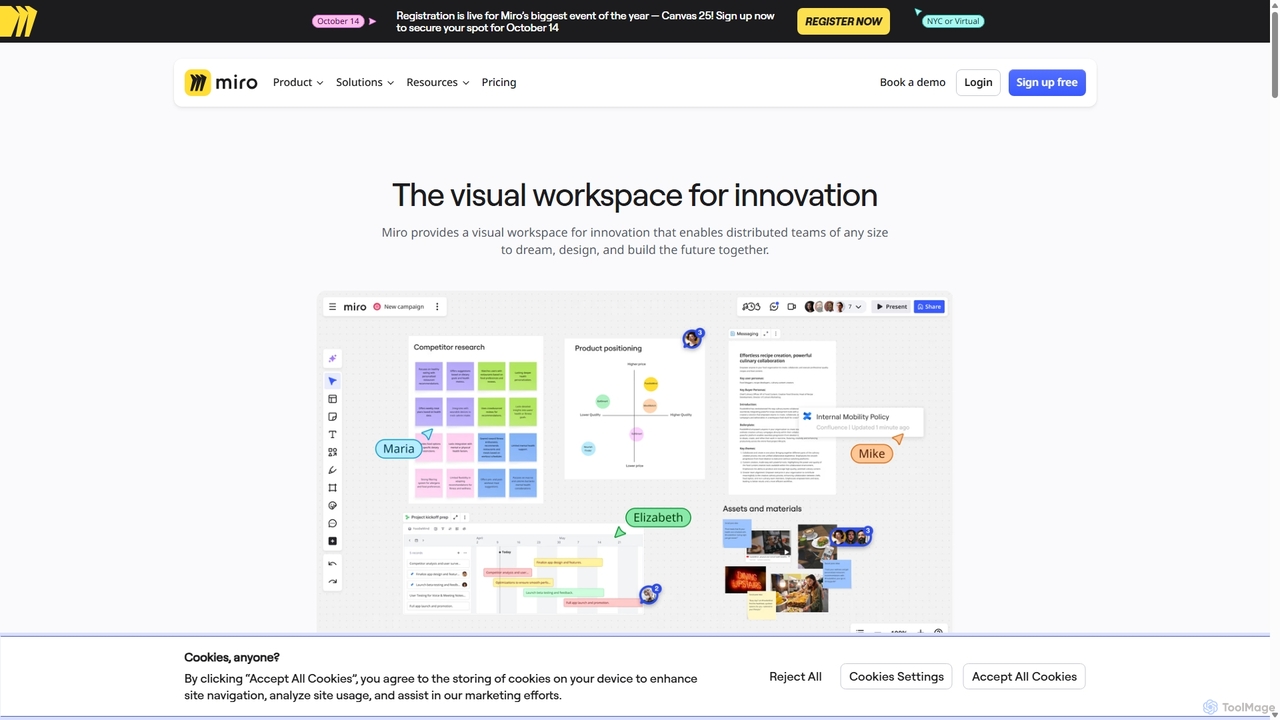Screen dimensions: 1280x720
Task: Click the Maria cursor label
Action: (x=398, y=449)
